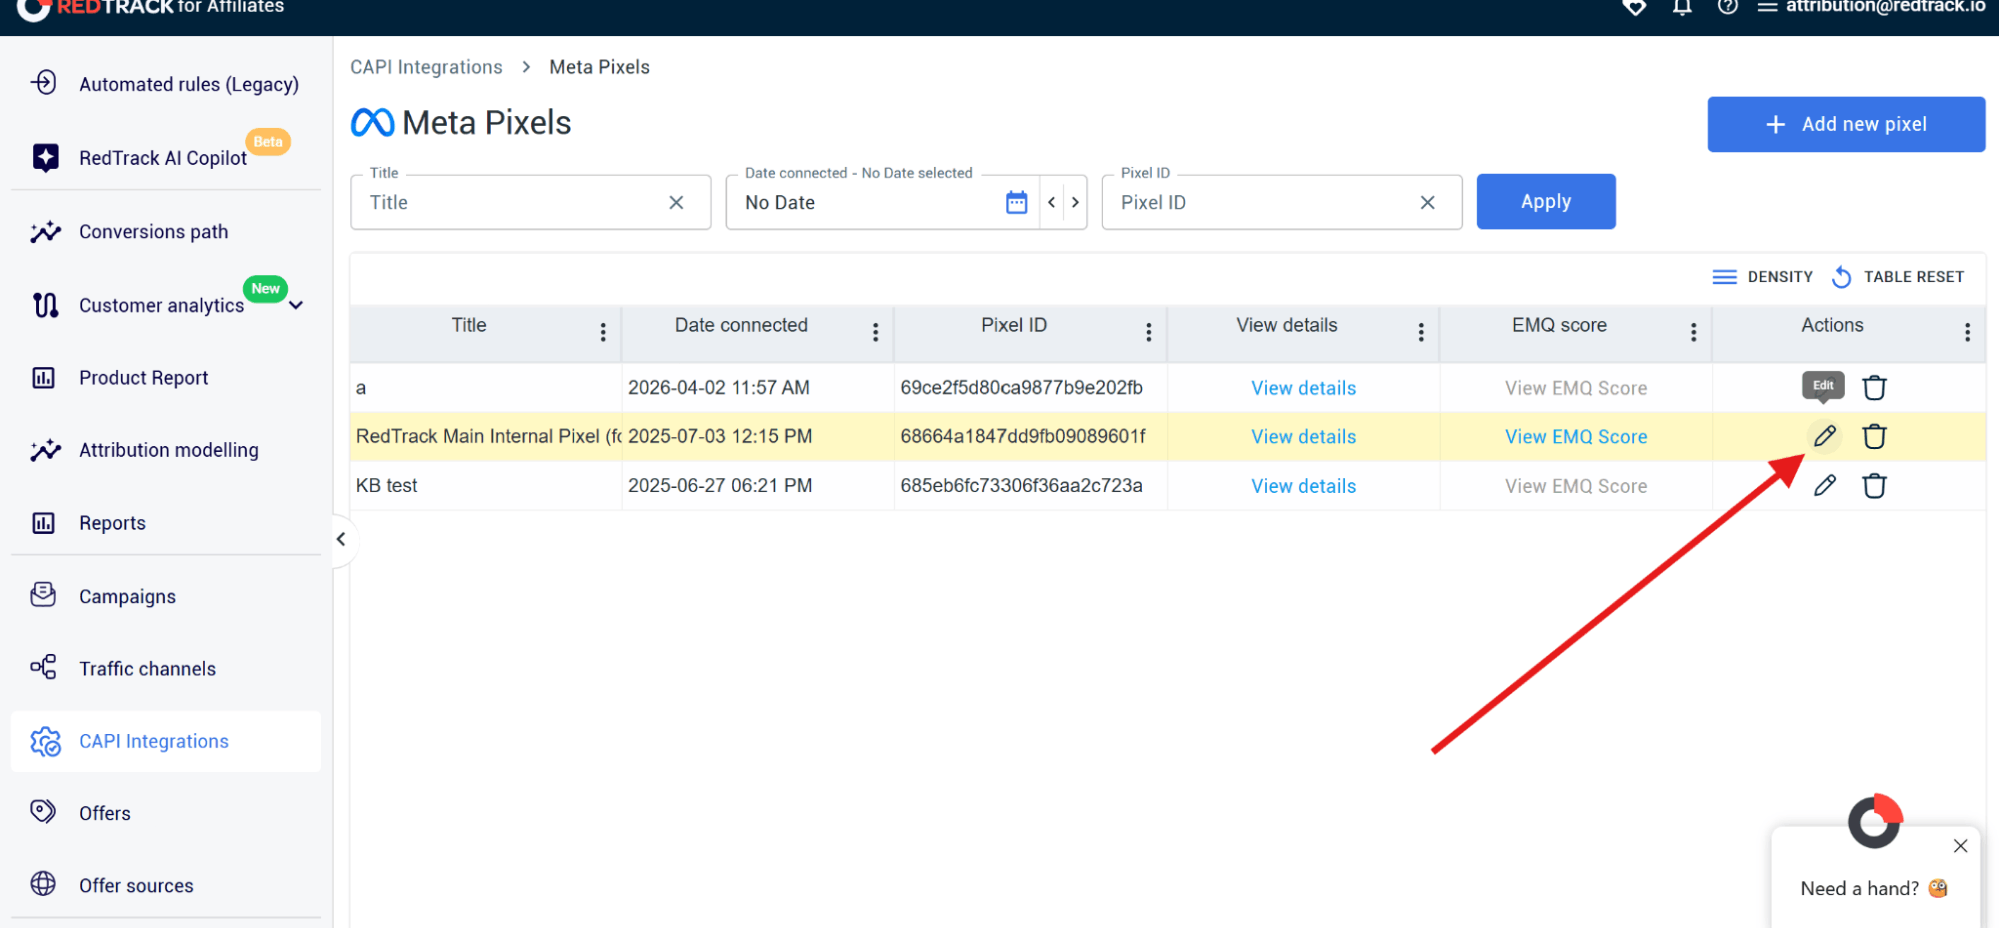Screen dimensions: 1999x929
Task: Click the Customer analytics icon
Action: pyautogui.click(x=45, y=304)
